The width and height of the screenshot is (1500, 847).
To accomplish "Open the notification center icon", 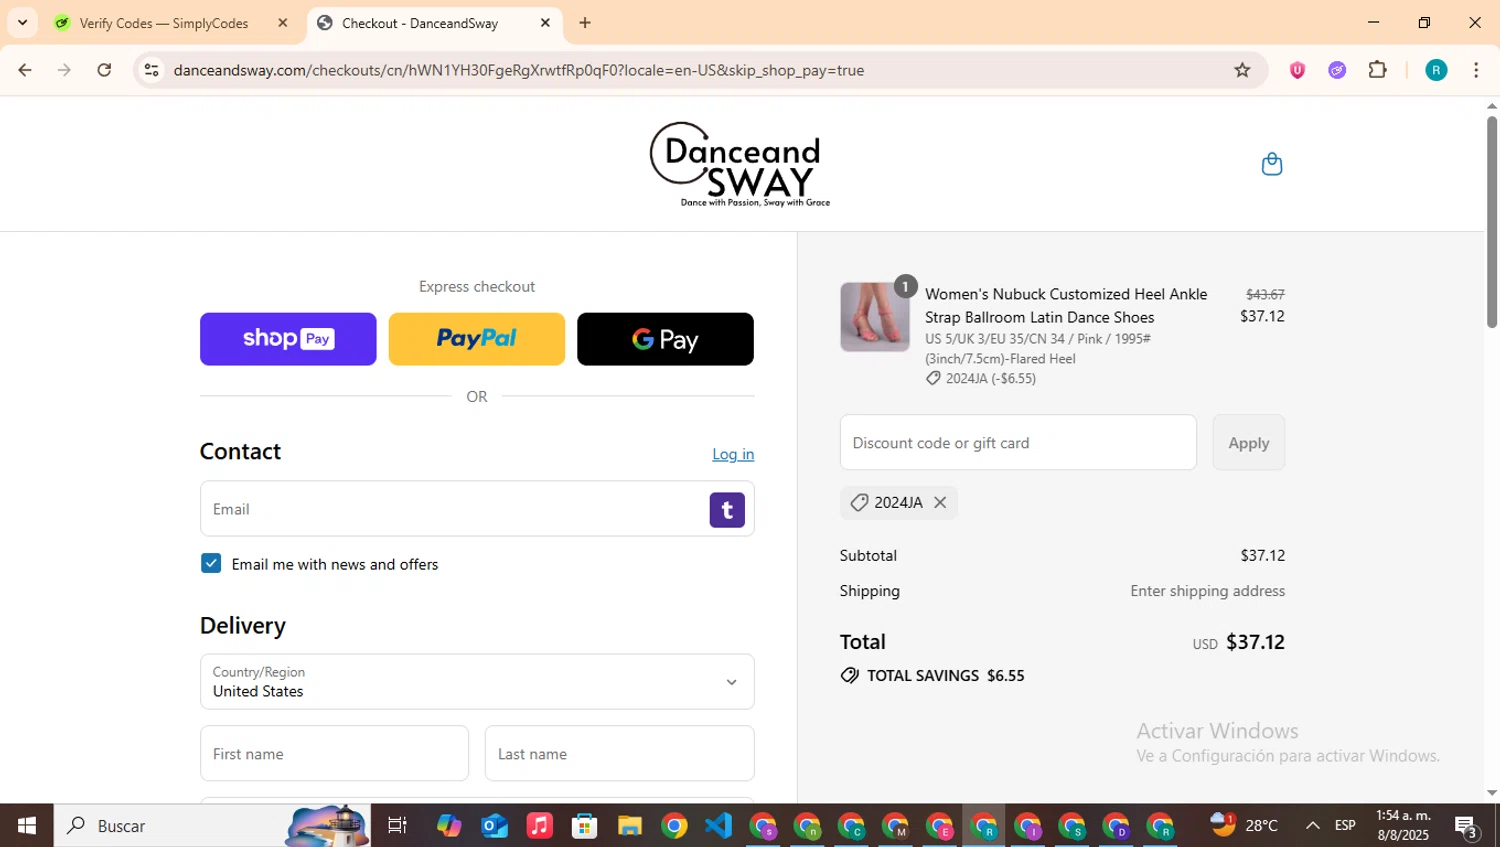I will tap(1466, 826).
